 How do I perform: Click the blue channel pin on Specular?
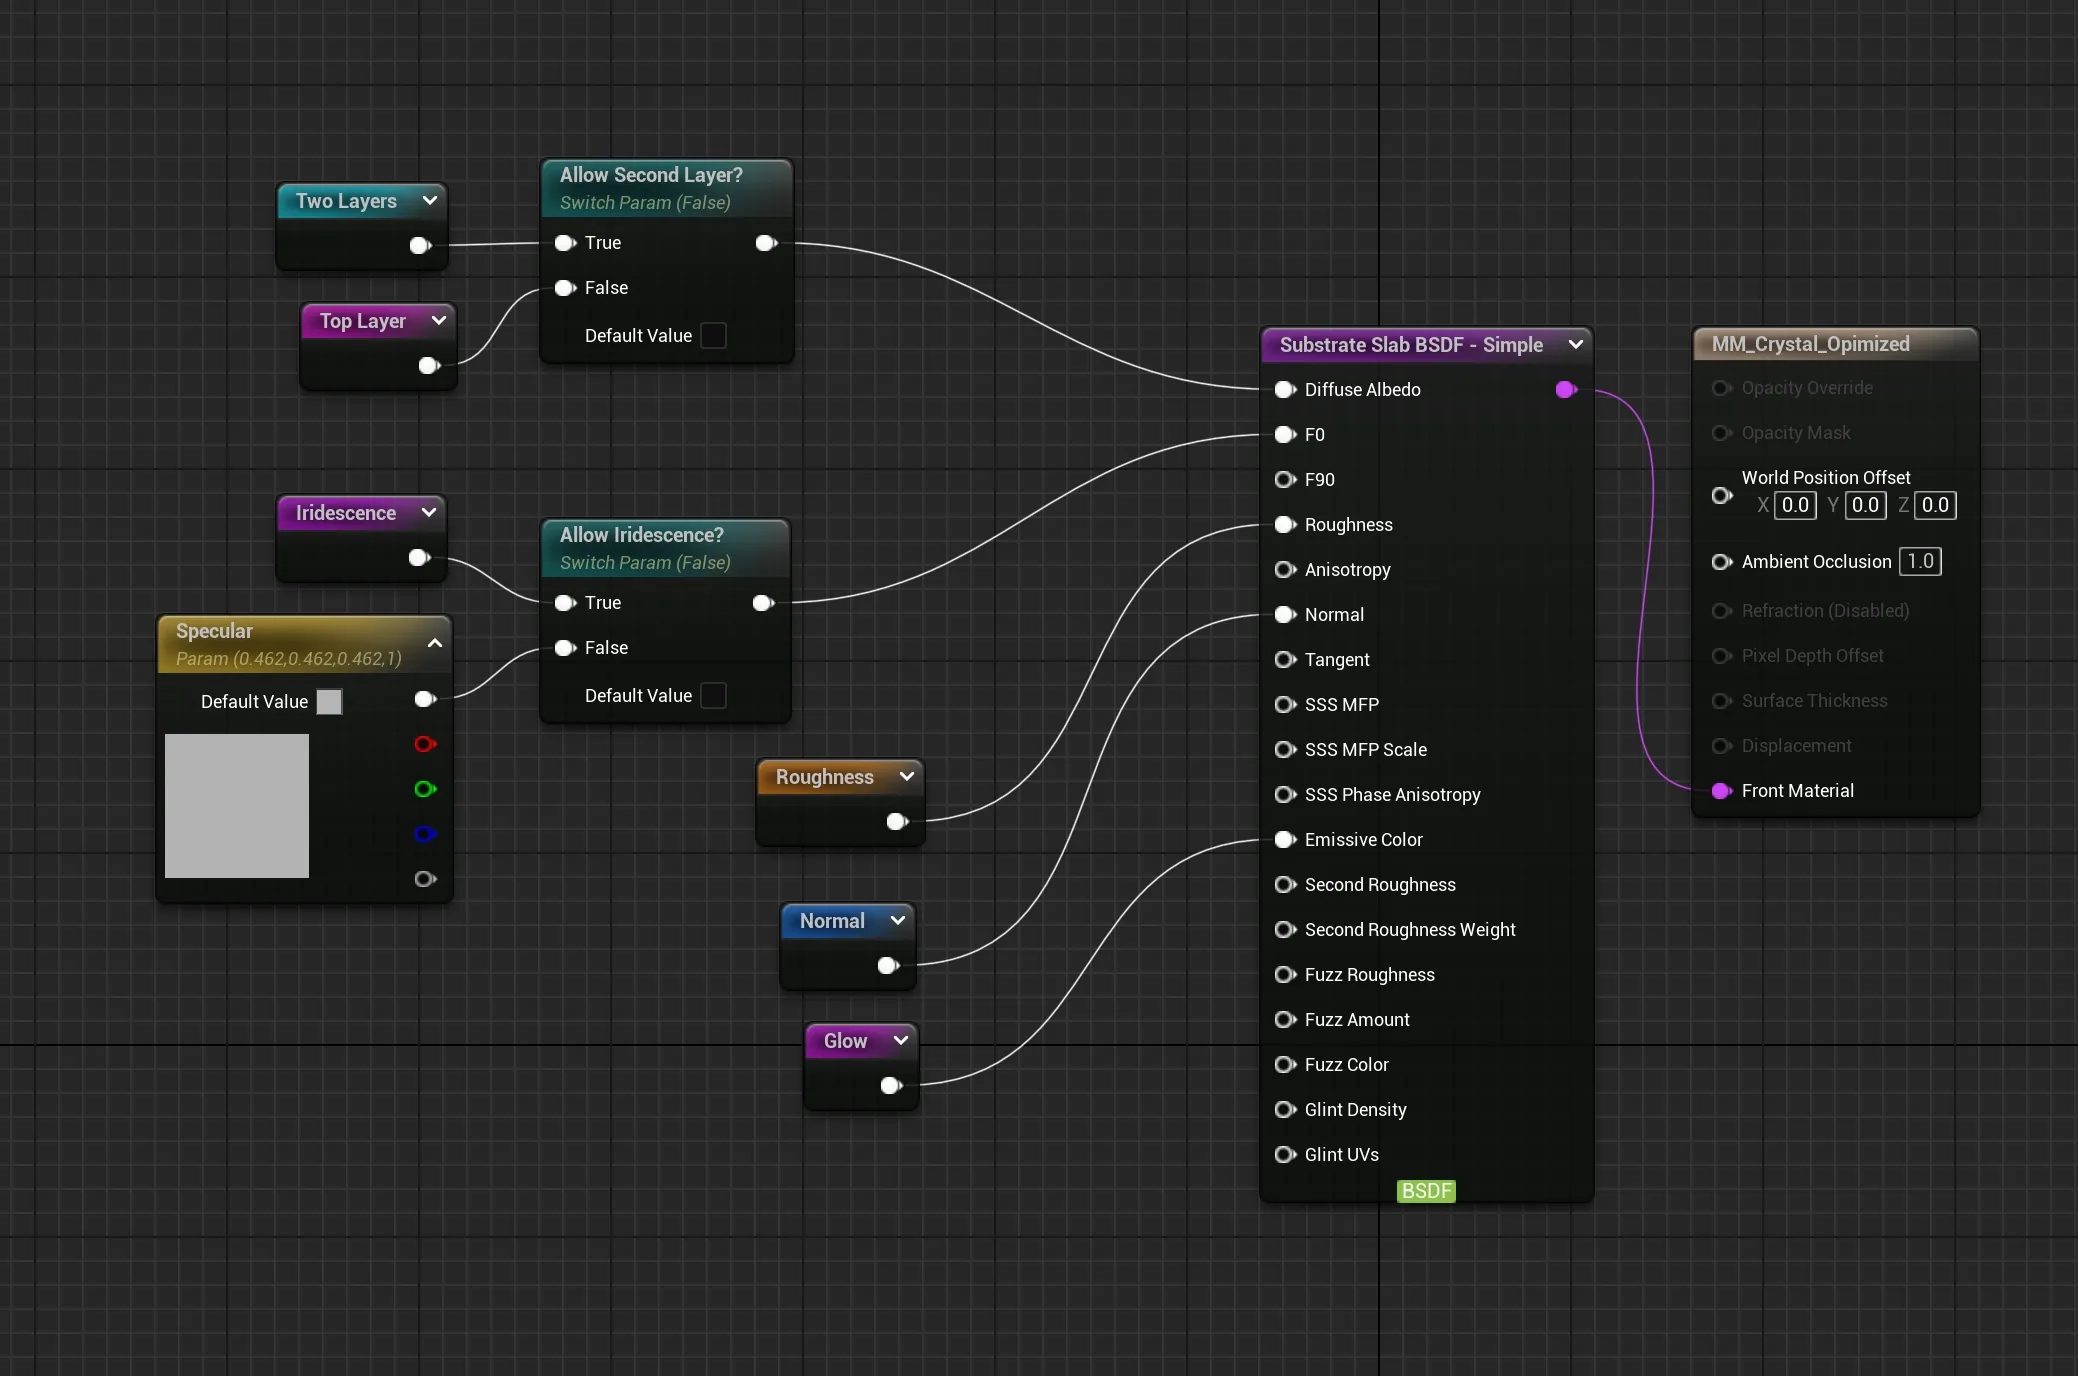pyautogui.click(x=425, y=834)
